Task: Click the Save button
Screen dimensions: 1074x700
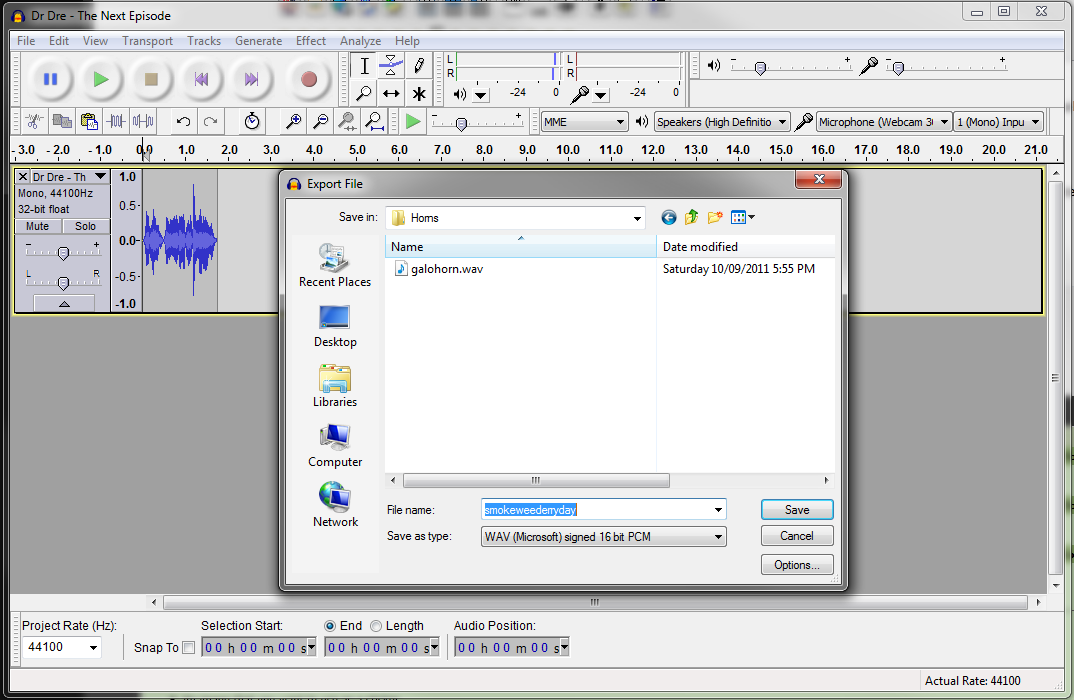Action: [x=797, y=510]
